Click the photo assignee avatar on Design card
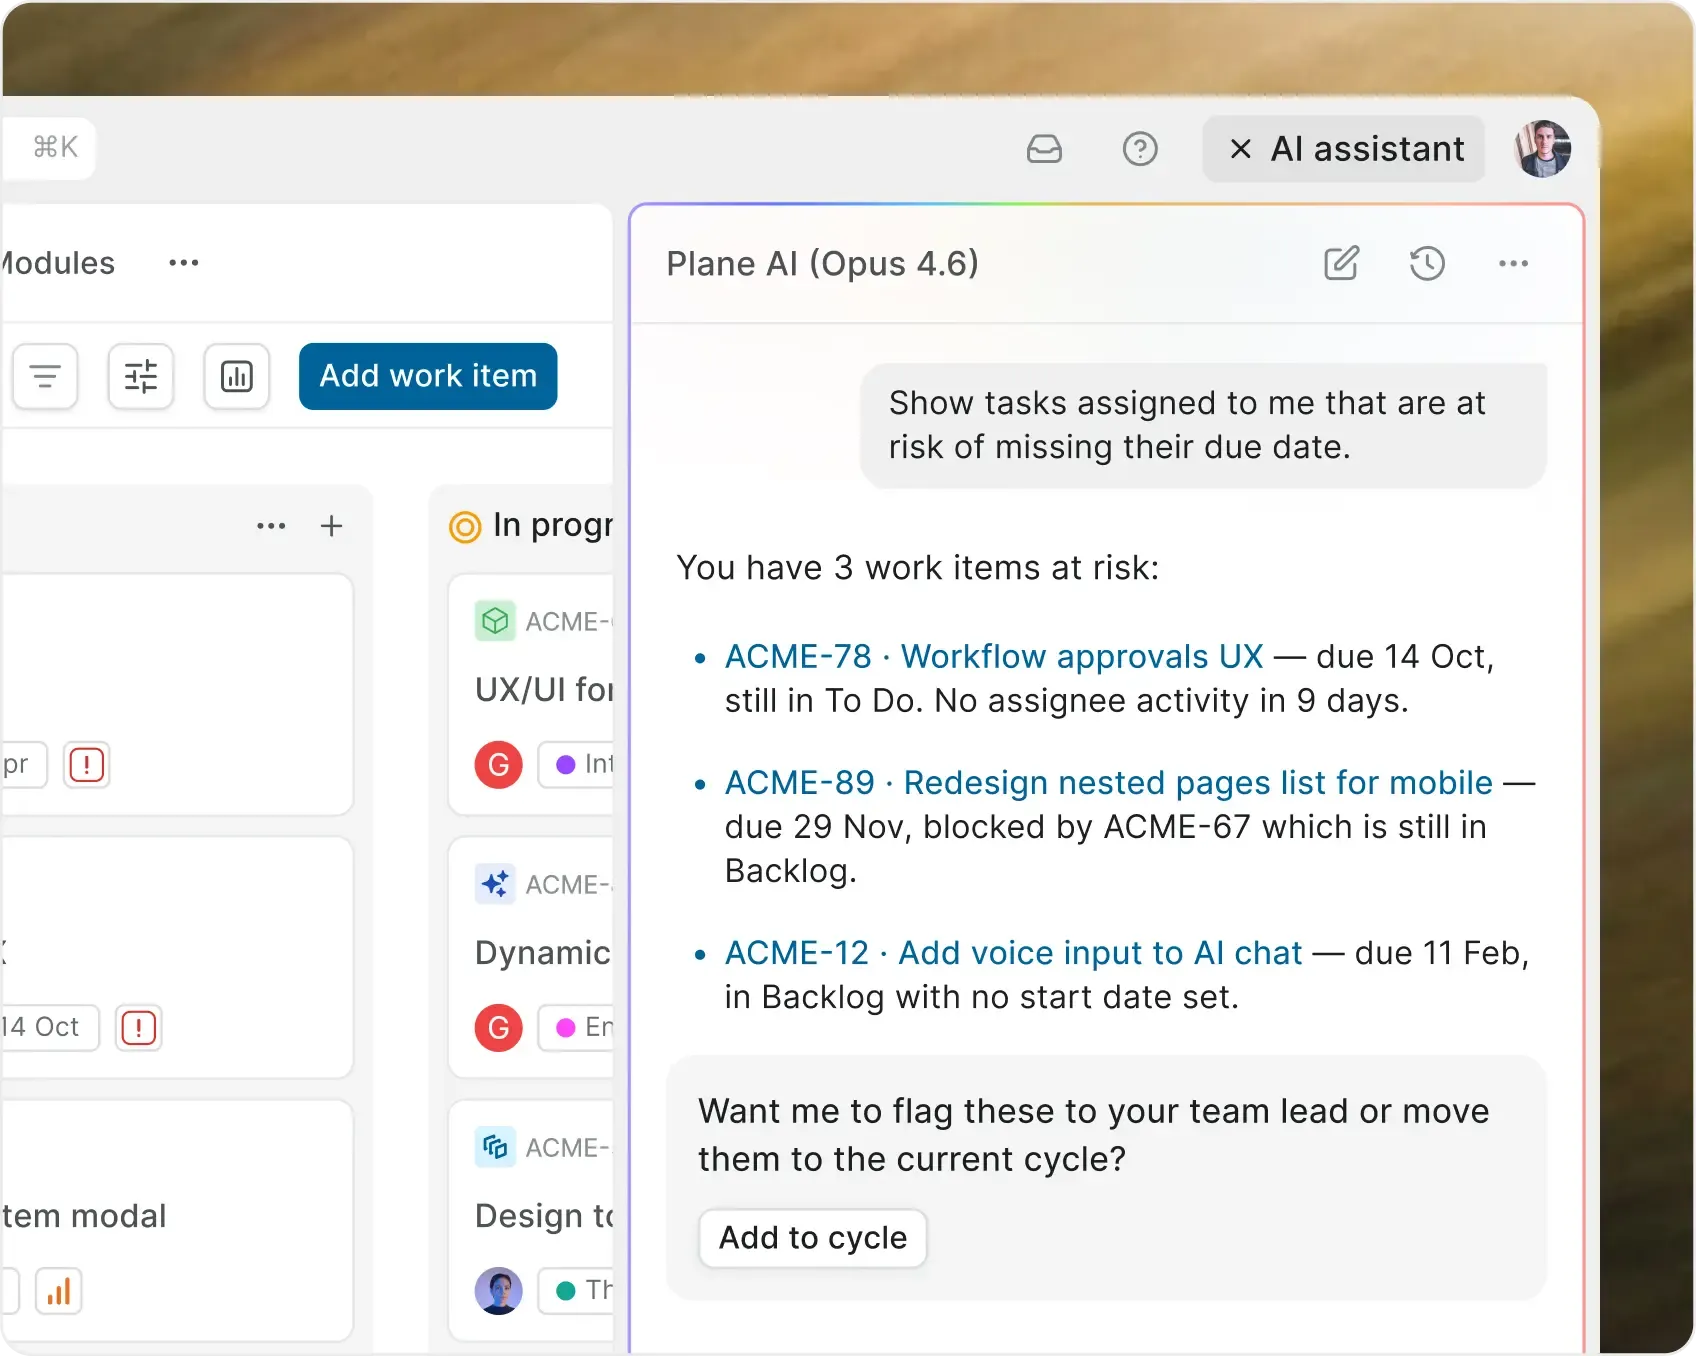The width and height of the screenshot is (1696, 1356). 499,1291
